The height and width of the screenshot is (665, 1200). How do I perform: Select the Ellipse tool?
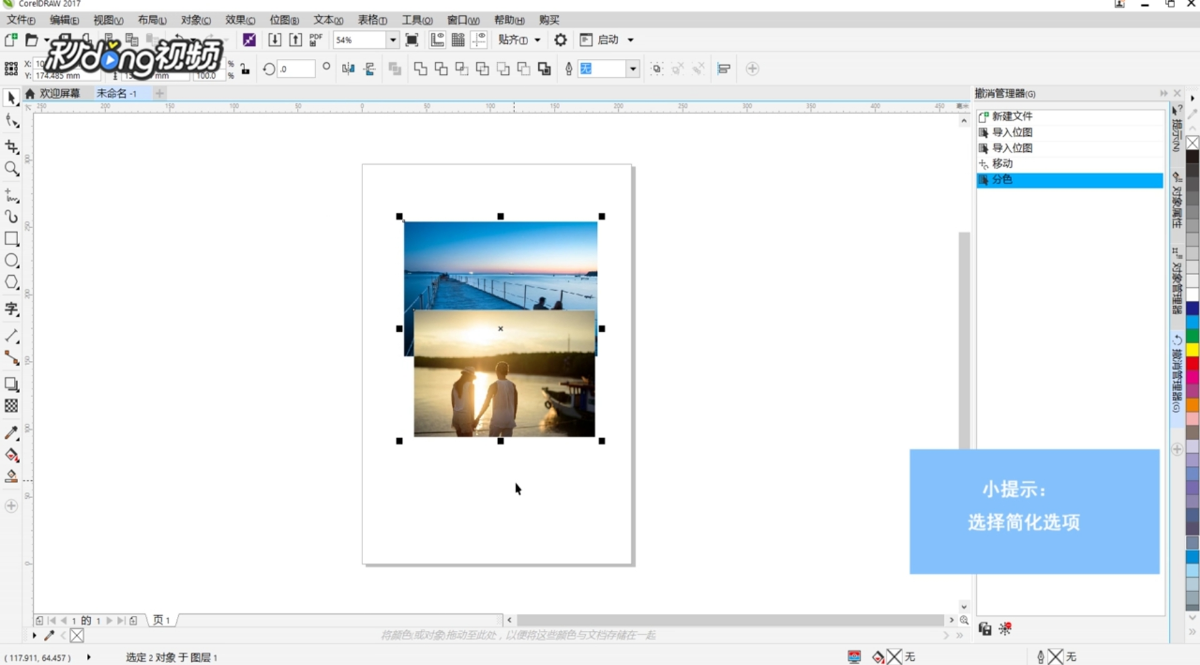tap(11, 261)
